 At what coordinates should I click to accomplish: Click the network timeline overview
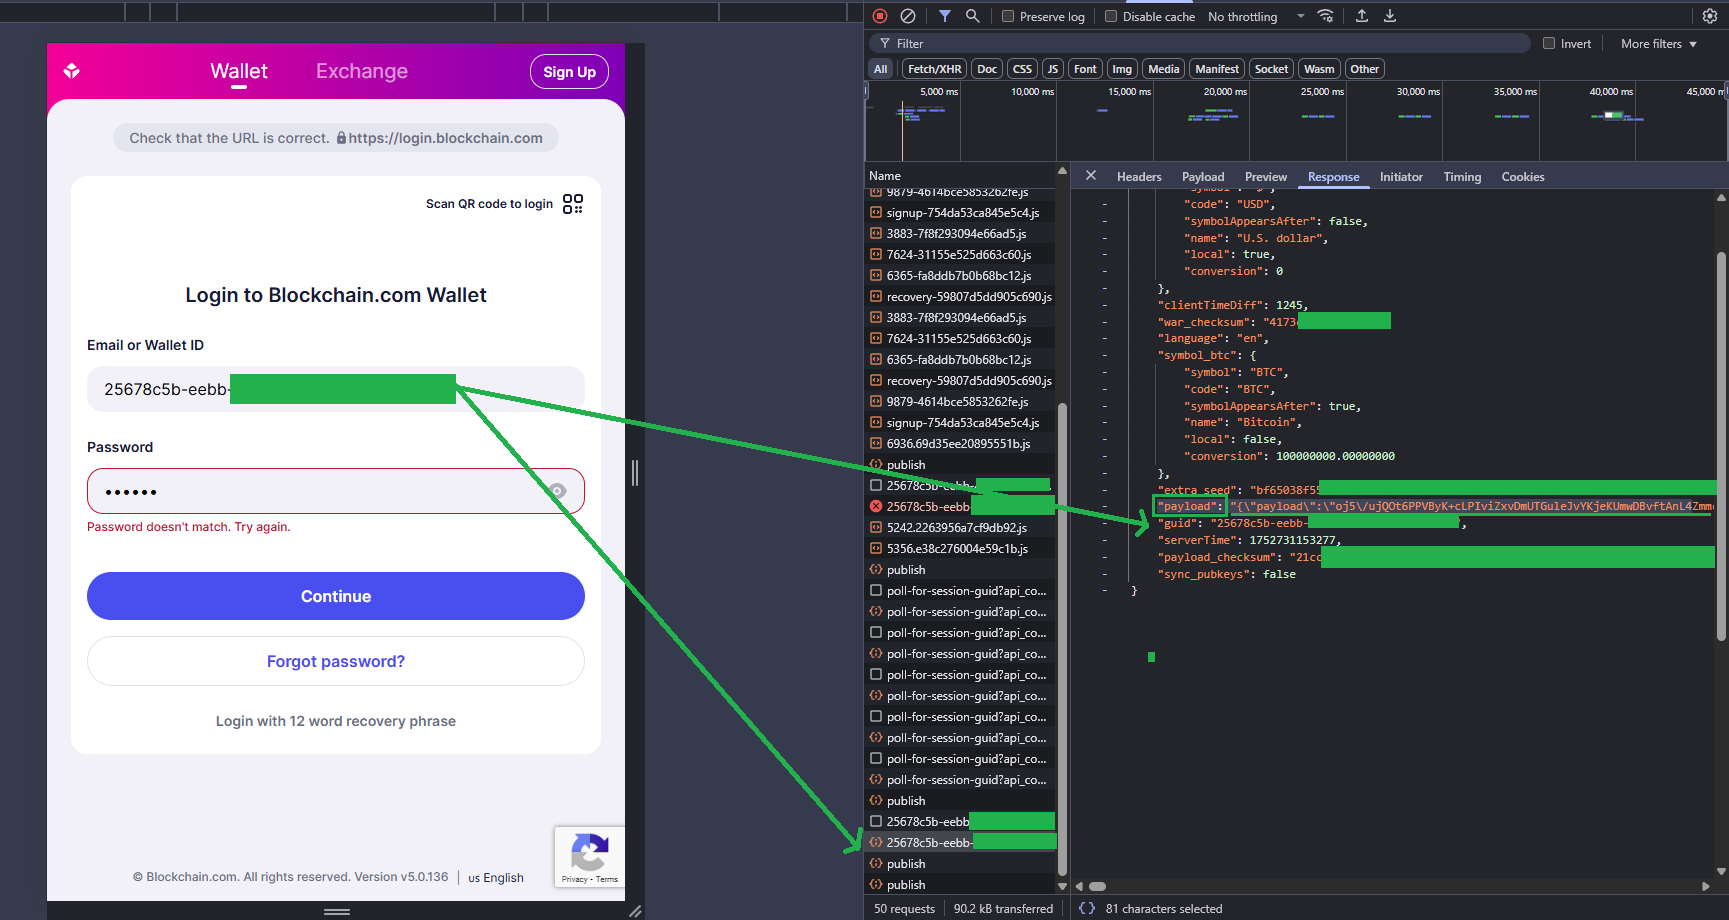tap(1296, 122)
